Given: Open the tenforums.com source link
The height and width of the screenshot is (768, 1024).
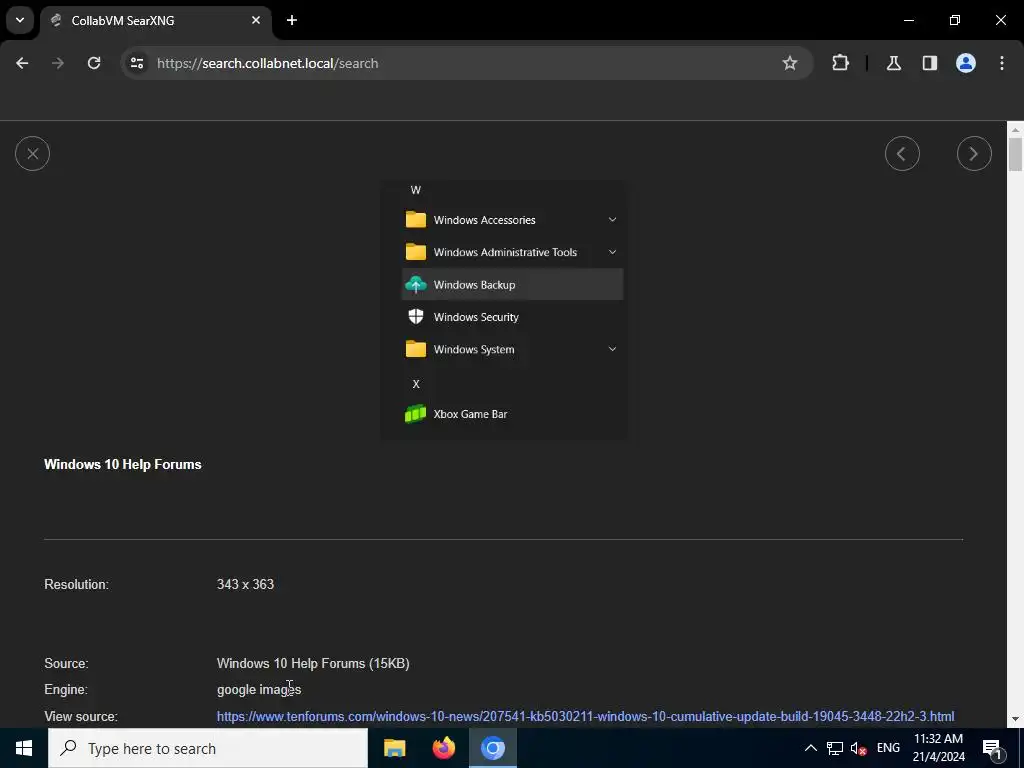Looking at the screenshot, I should click(x=585, y=716).
